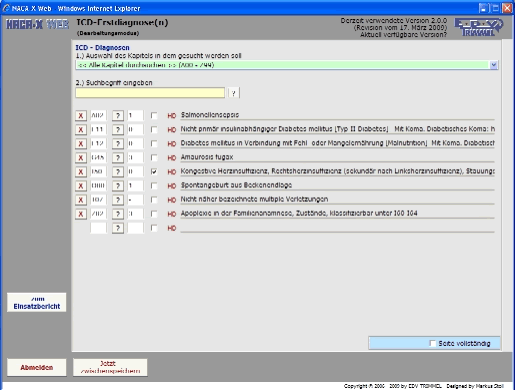The image size is (515, 390).
Task: Select the Amaurosis fugax diagnosis text
Action: (x=207, y=157)
